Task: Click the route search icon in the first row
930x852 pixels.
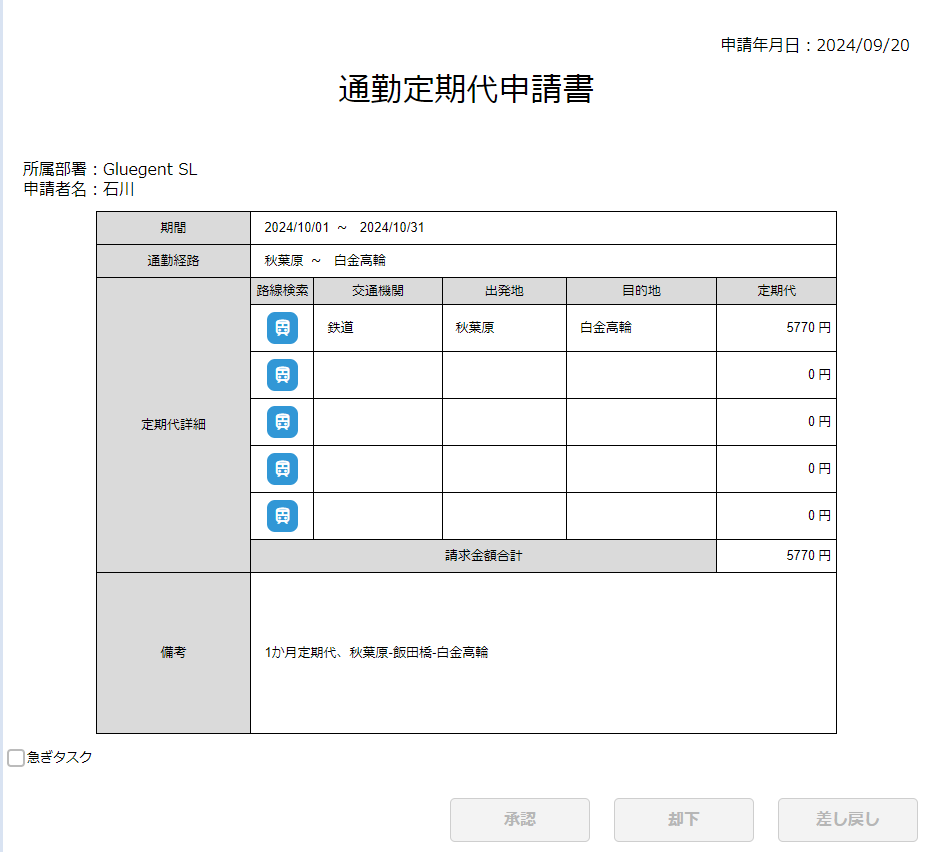Action: (x=282, y=328)
